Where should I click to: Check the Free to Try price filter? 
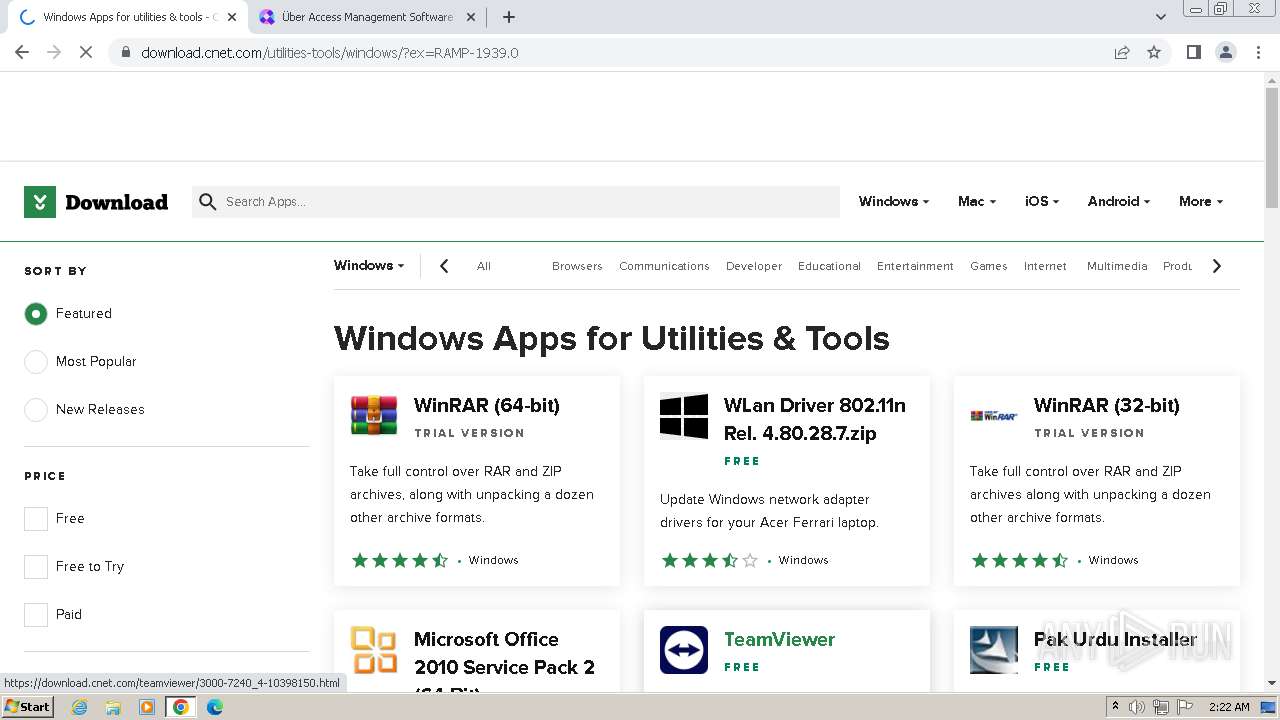pos(36,567)
